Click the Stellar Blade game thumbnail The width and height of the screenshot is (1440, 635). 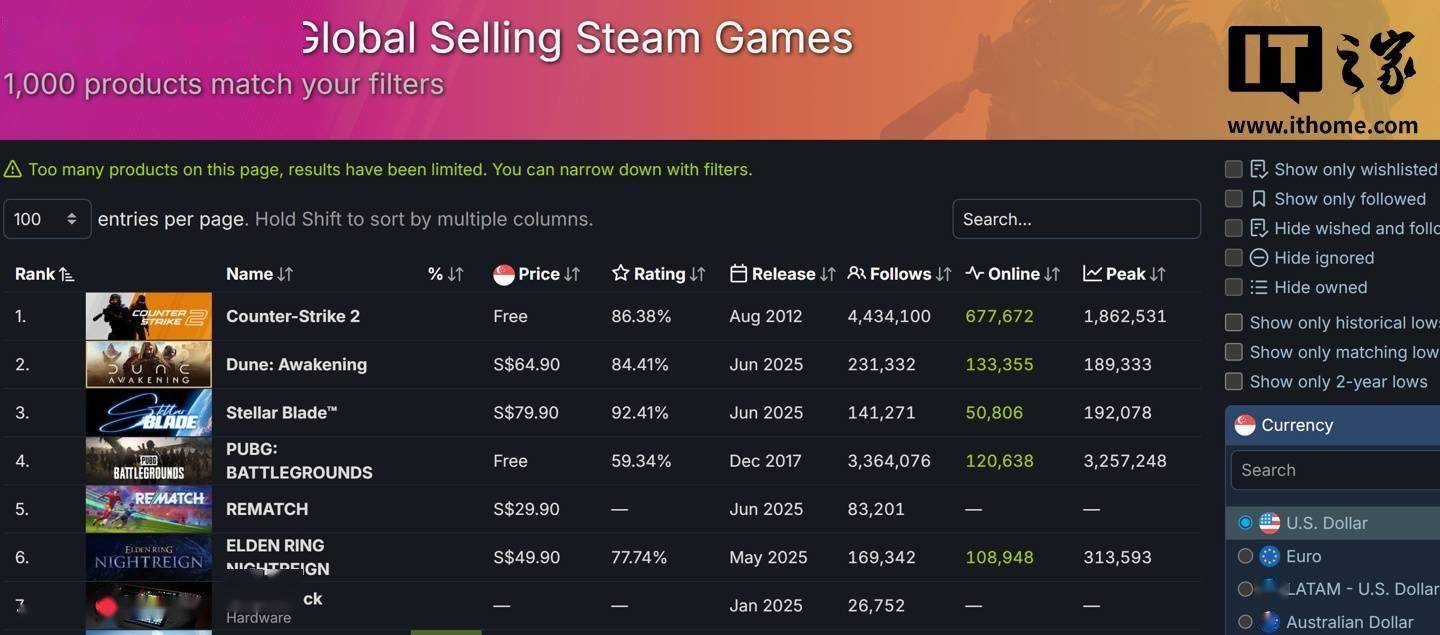pyautogui.click(x=148, y=412)
